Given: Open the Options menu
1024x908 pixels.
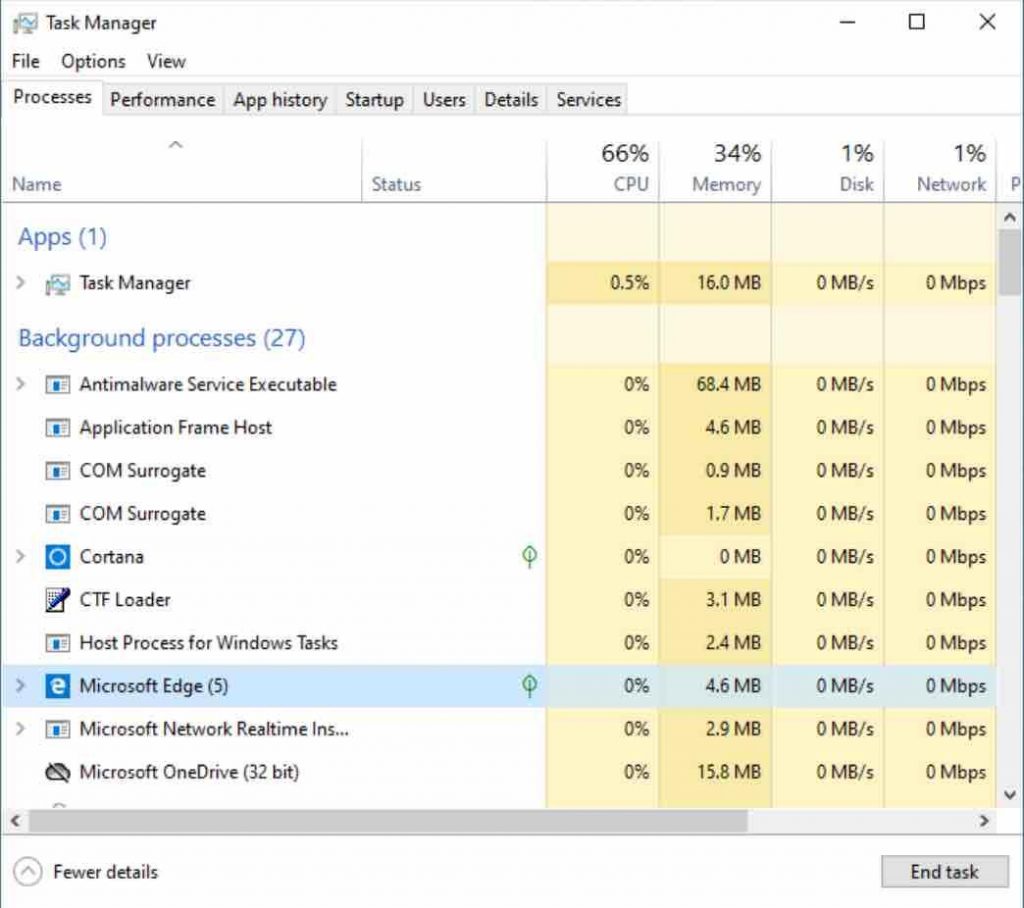Looking at the screenshot, I should (x=92, y=61).
